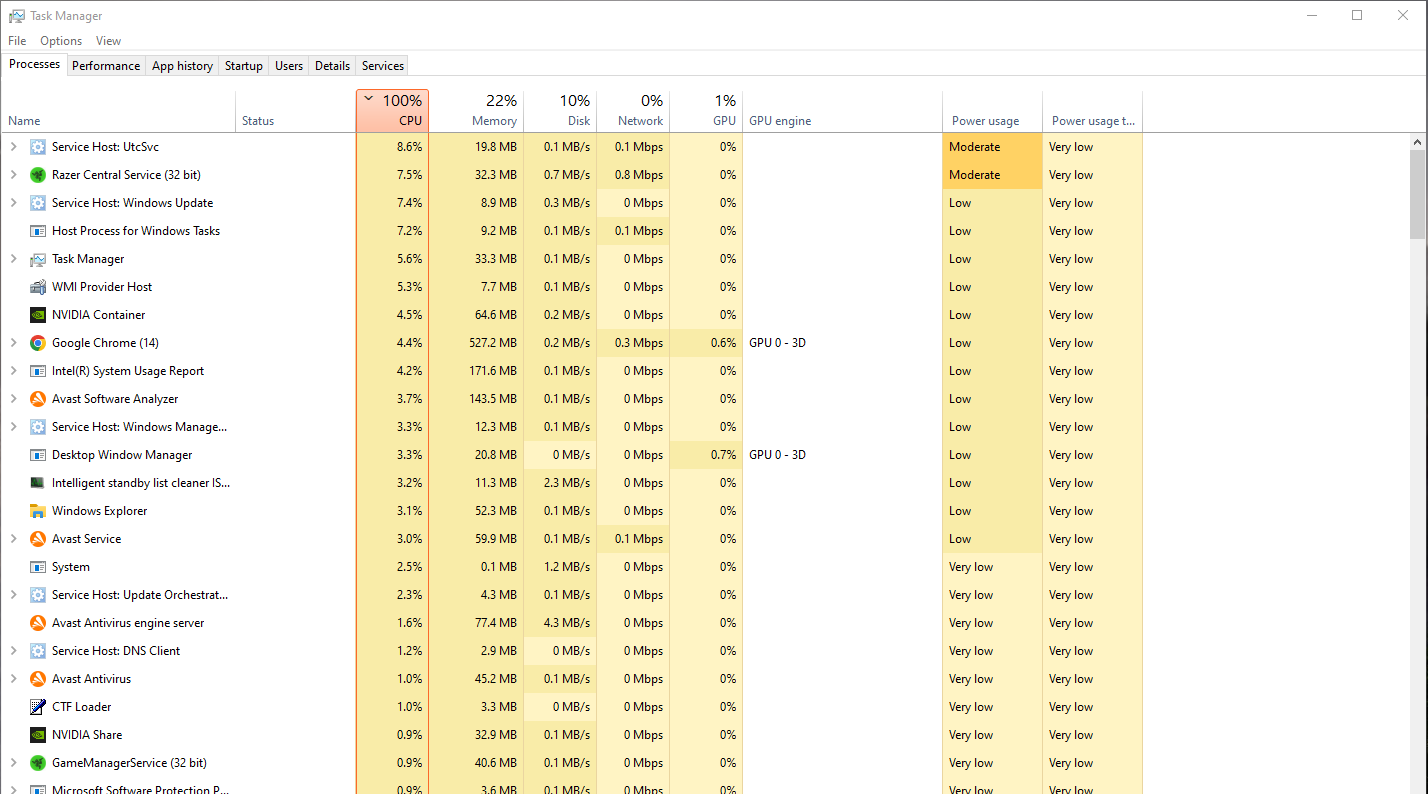Sort by the Power usage column header
1428x794 pixels.
coord(992,111)
